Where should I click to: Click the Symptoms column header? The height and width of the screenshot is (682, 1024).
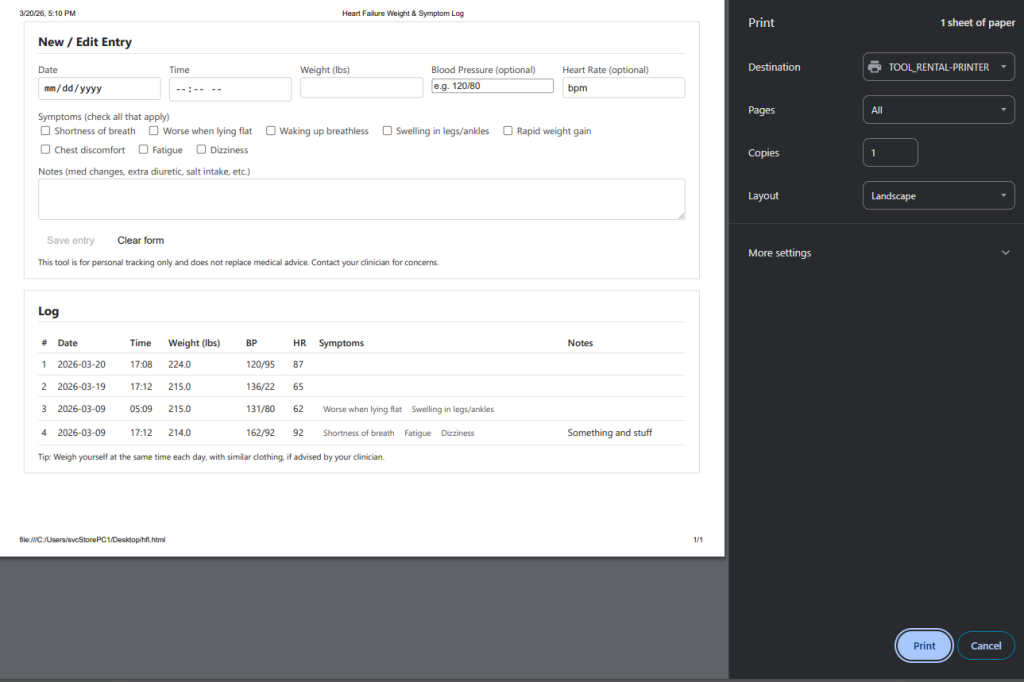pyautogui.click(x=342, y=343)
